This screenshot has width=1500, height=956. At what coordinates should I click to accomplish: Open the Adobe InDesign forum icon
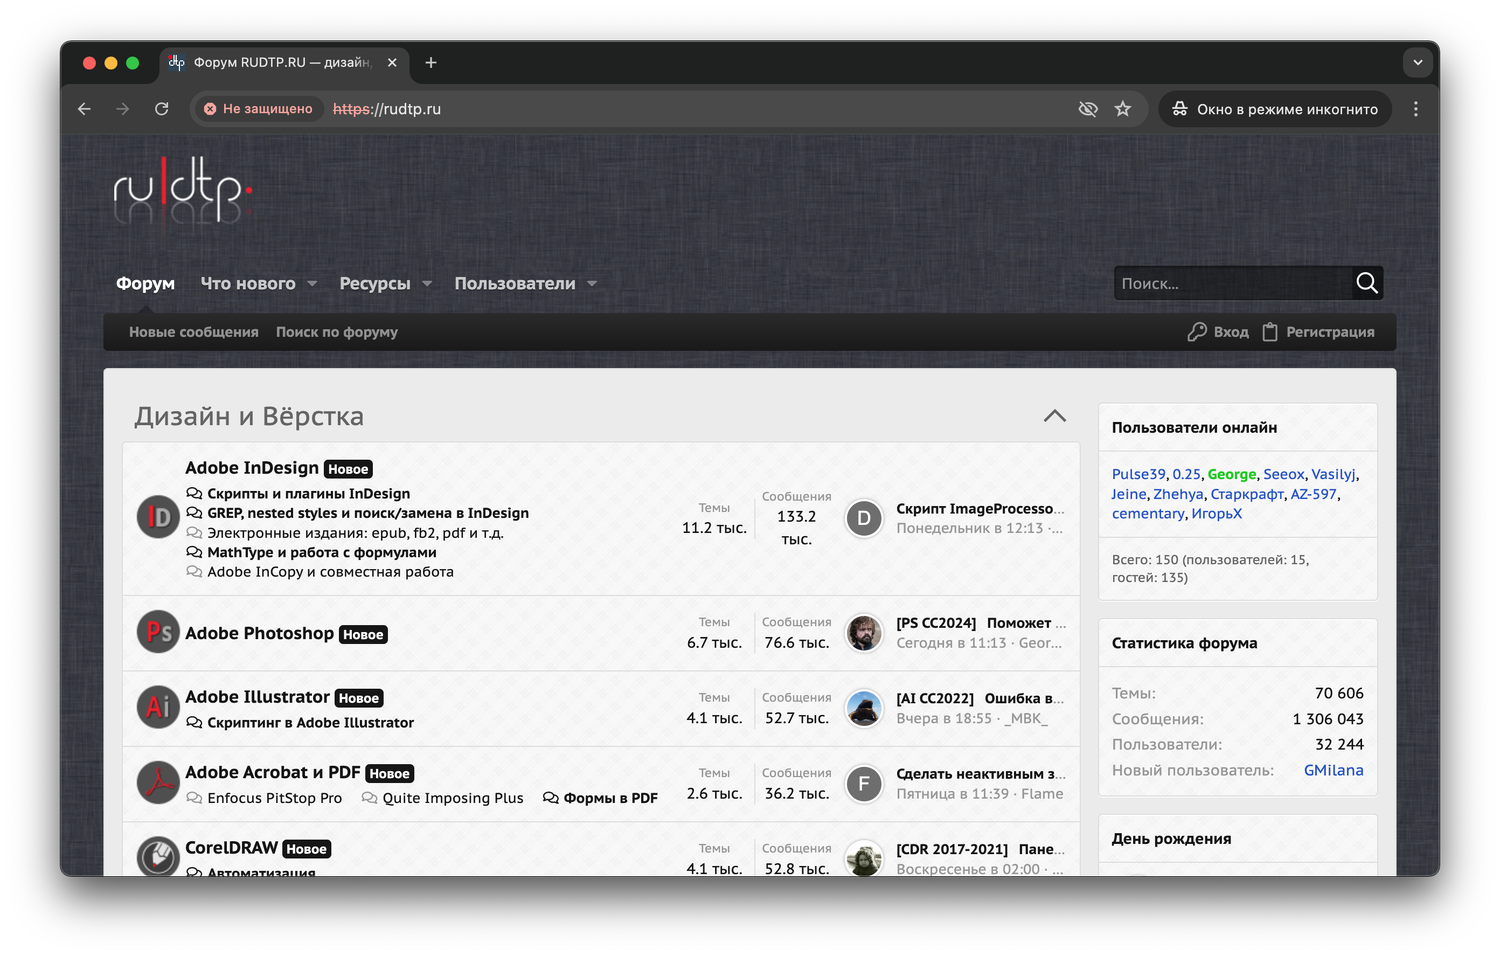point(158,517)
